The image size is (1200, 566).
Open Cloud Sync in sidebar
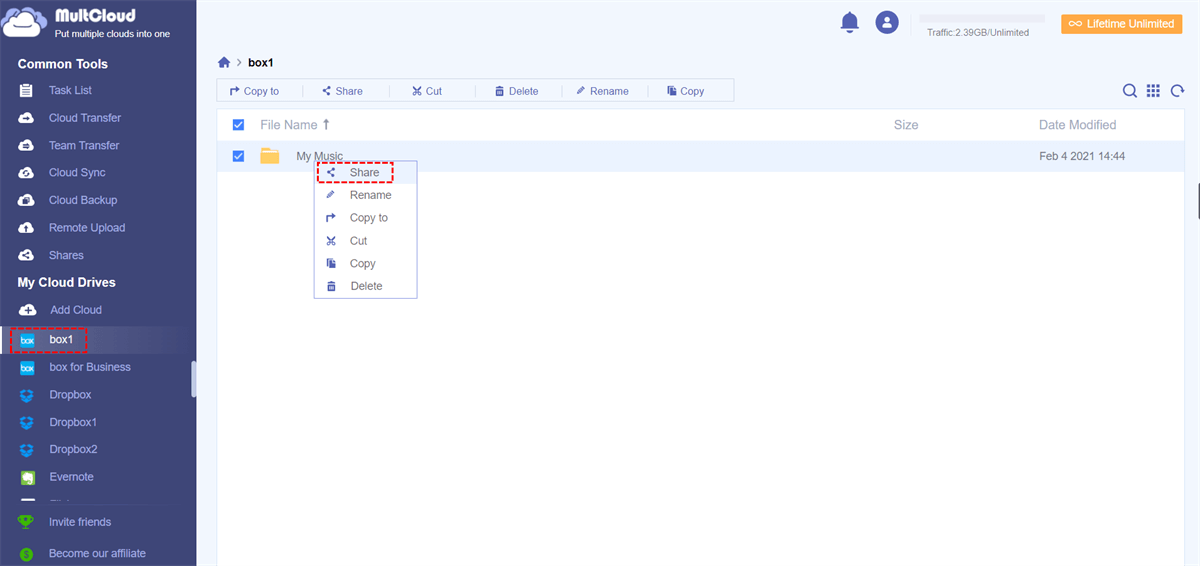click(77, 173)
